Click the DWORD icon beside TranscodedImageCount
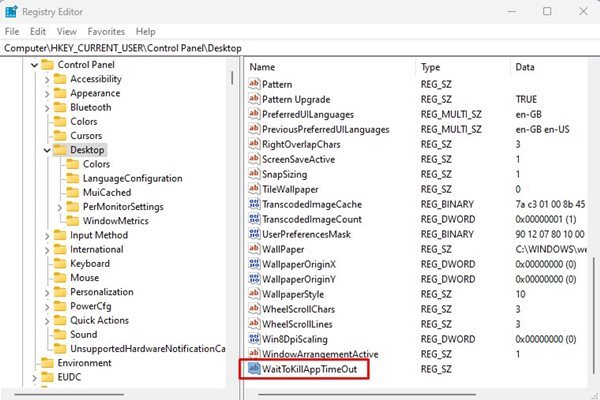The width and height of the screenshot is (600, 400). tap(254, 219)
